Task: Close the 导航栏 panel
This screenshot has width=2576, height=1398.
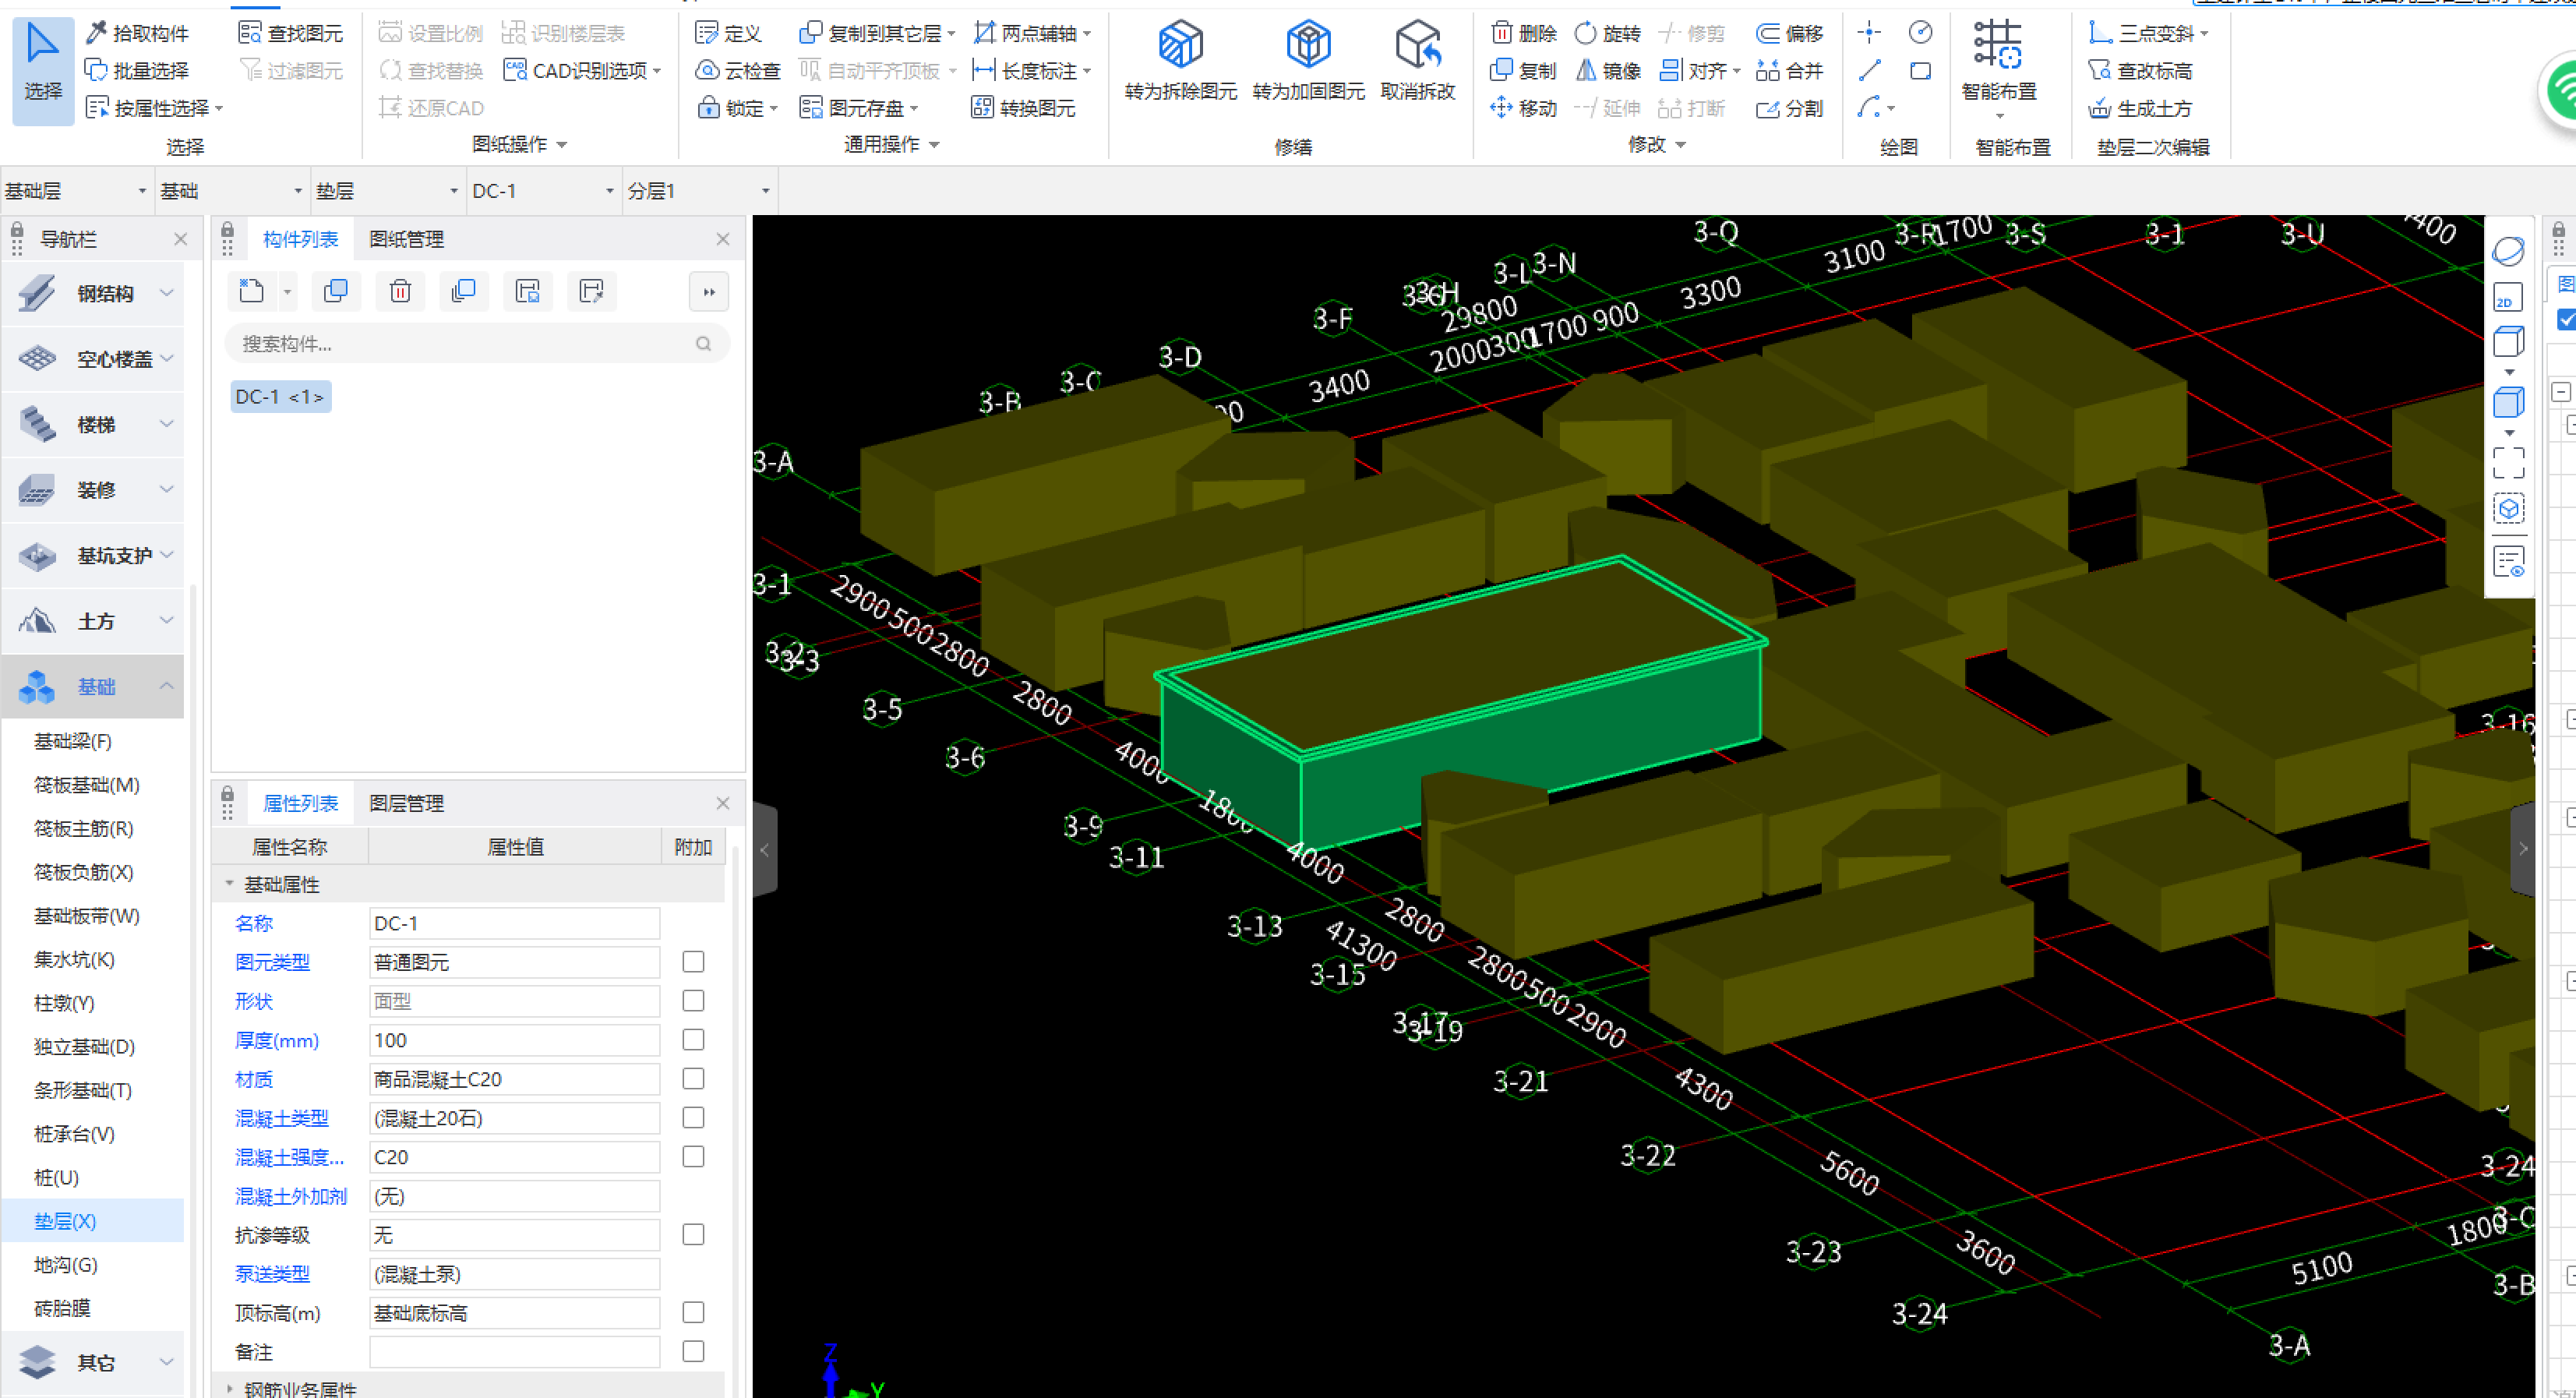Action: [180, 239]
